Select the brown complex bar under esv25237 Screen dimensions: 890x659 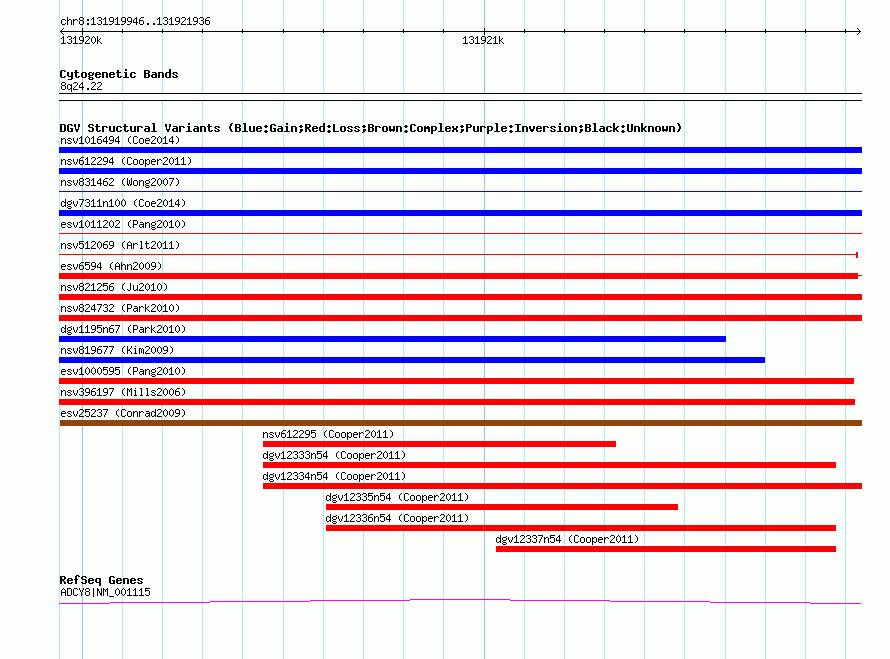[460, 423]
